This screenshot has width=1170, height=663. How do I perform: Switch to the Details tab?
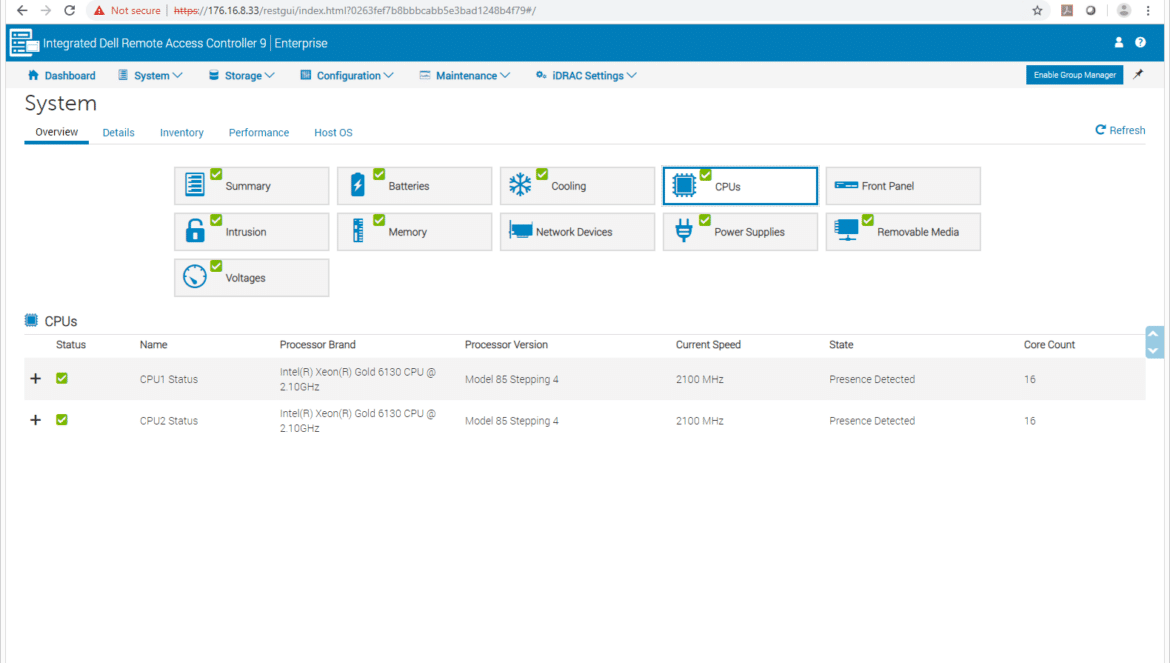119,133
